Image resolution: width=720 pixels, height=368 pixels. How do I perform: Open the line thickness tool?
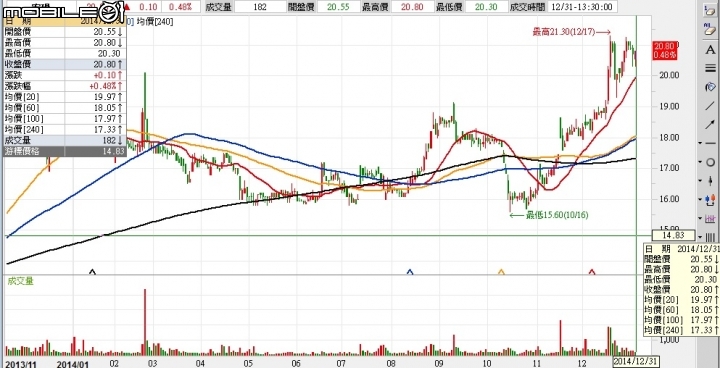click(x=710, y=68)
